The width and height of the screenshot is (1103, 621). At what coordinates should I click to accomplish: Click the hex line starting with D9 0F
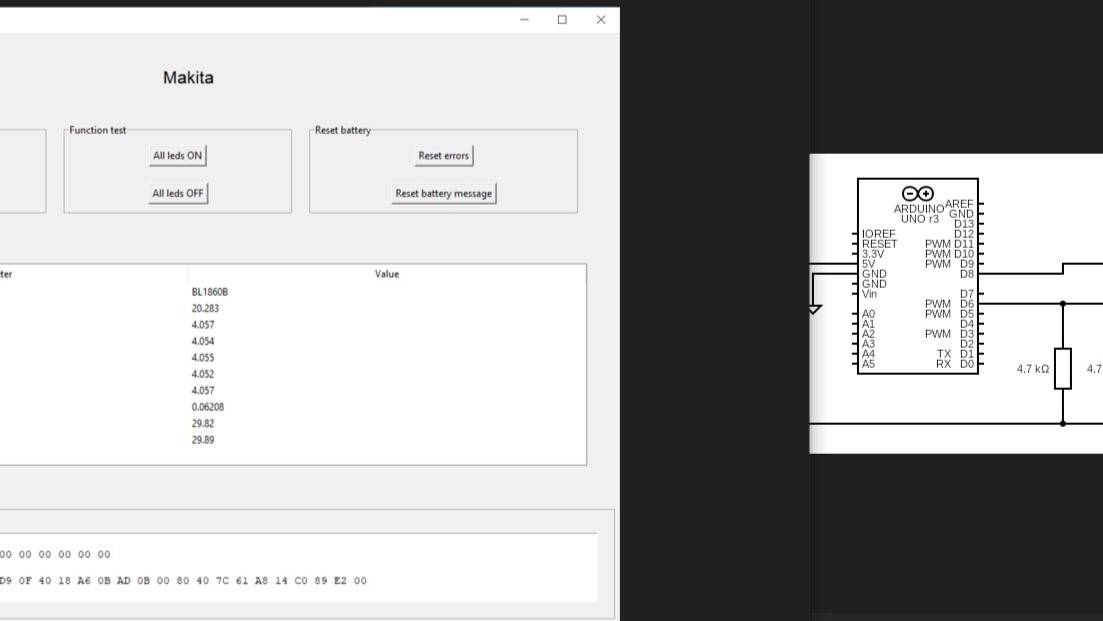click(183, 581)
